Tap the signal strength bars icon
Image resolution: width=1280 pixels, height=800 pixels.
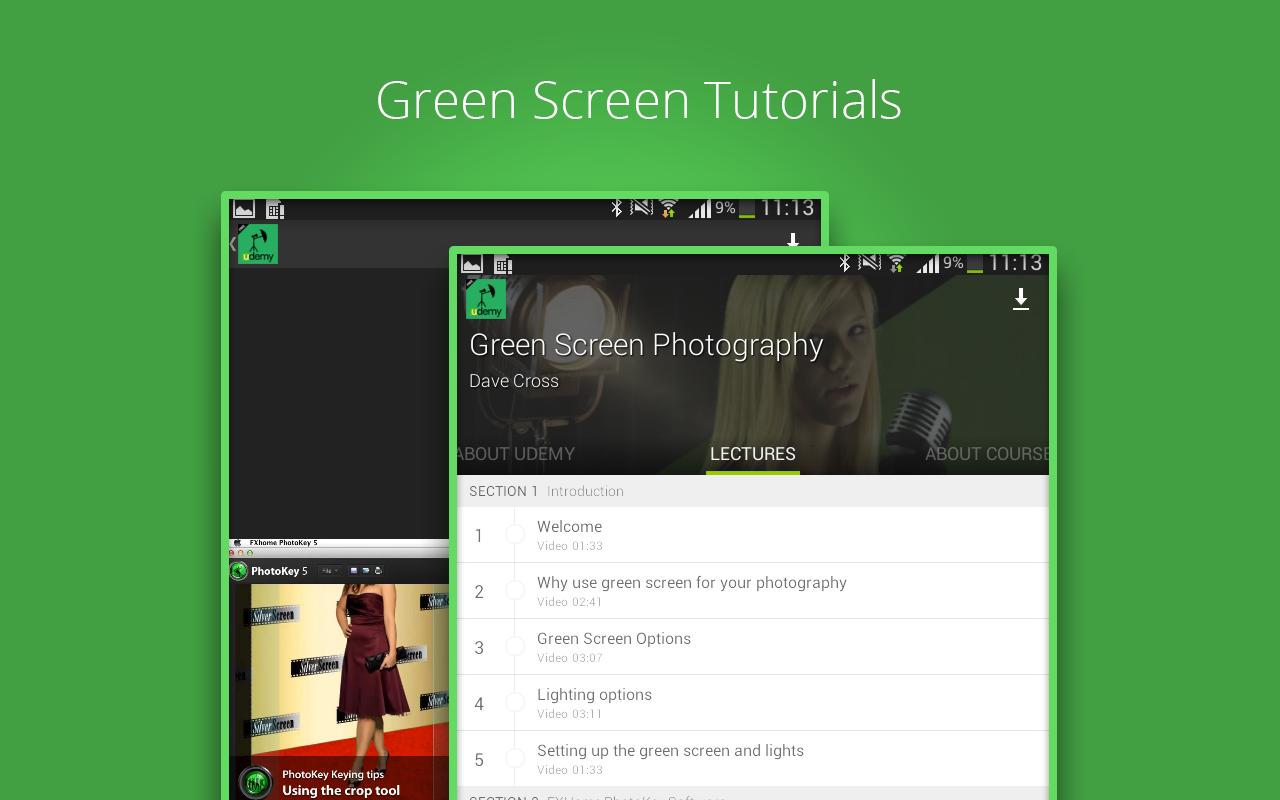928,264
